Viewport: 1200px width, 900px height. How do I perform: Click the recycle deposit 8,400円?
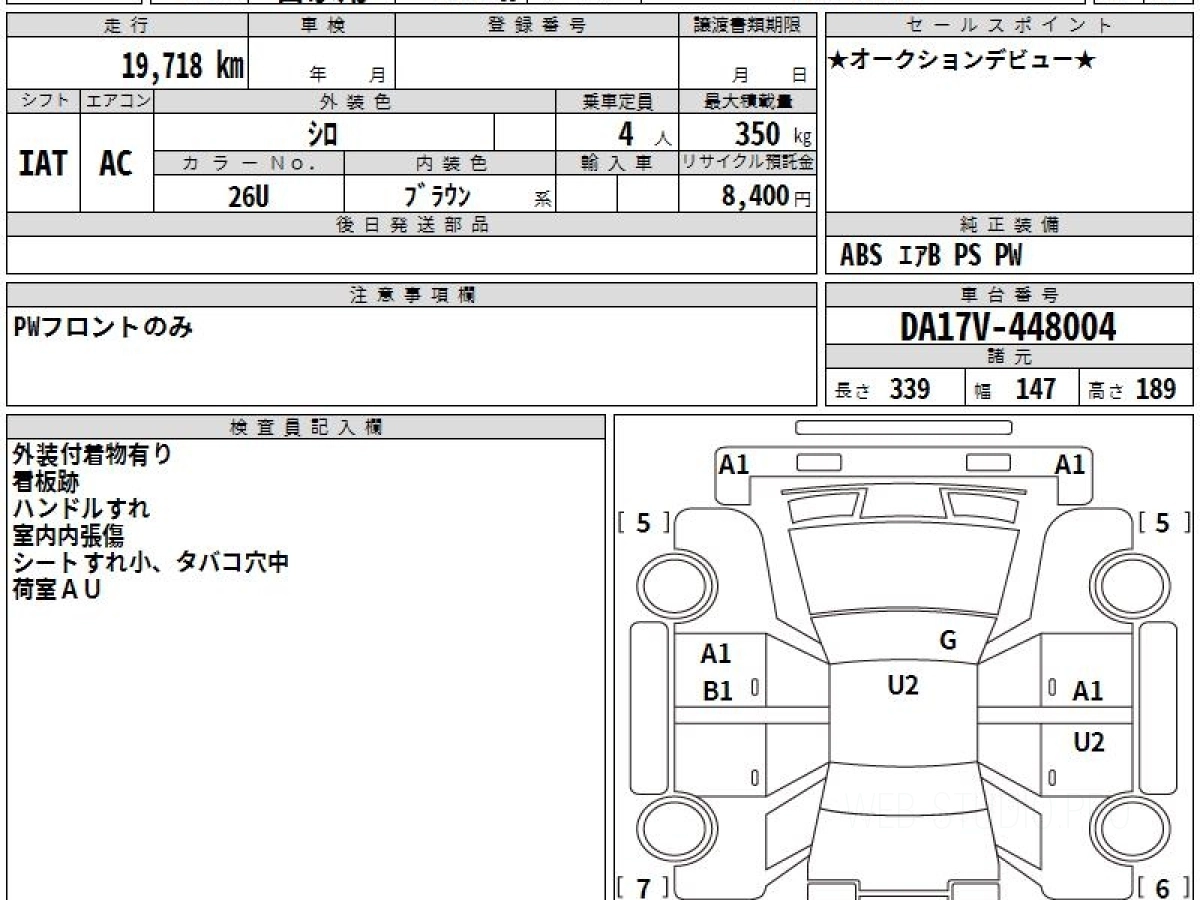click(x=766, y=196)
